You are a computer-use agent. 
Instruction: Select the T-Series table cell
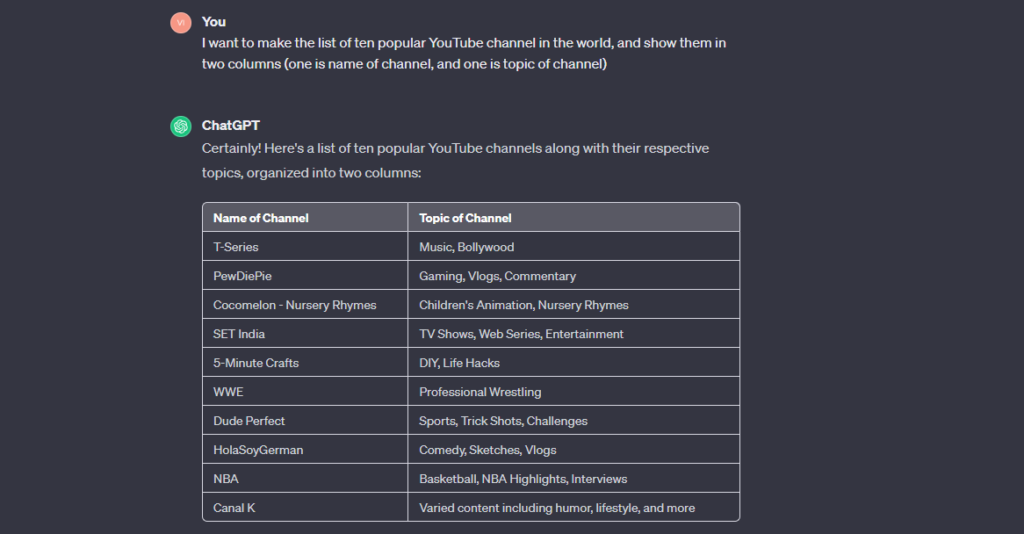click(x=236, y=247)
